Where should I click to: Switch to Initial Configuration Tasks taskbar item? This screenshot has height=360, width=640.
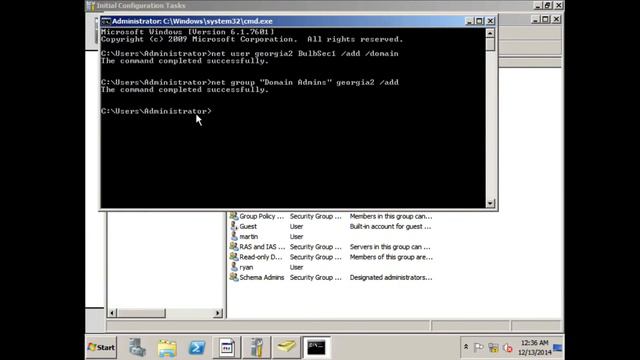pyautogui.click(x=257, y=347)
